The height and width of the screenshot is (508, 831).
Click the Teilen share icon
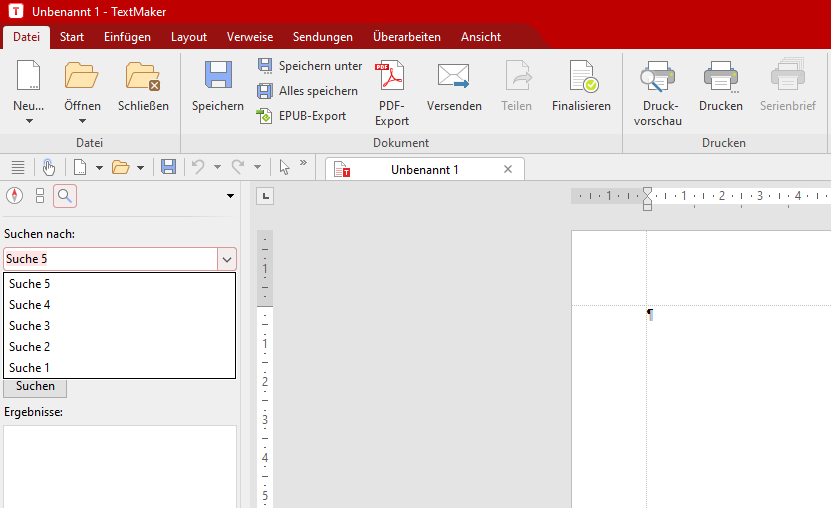(x=517, y=75)
